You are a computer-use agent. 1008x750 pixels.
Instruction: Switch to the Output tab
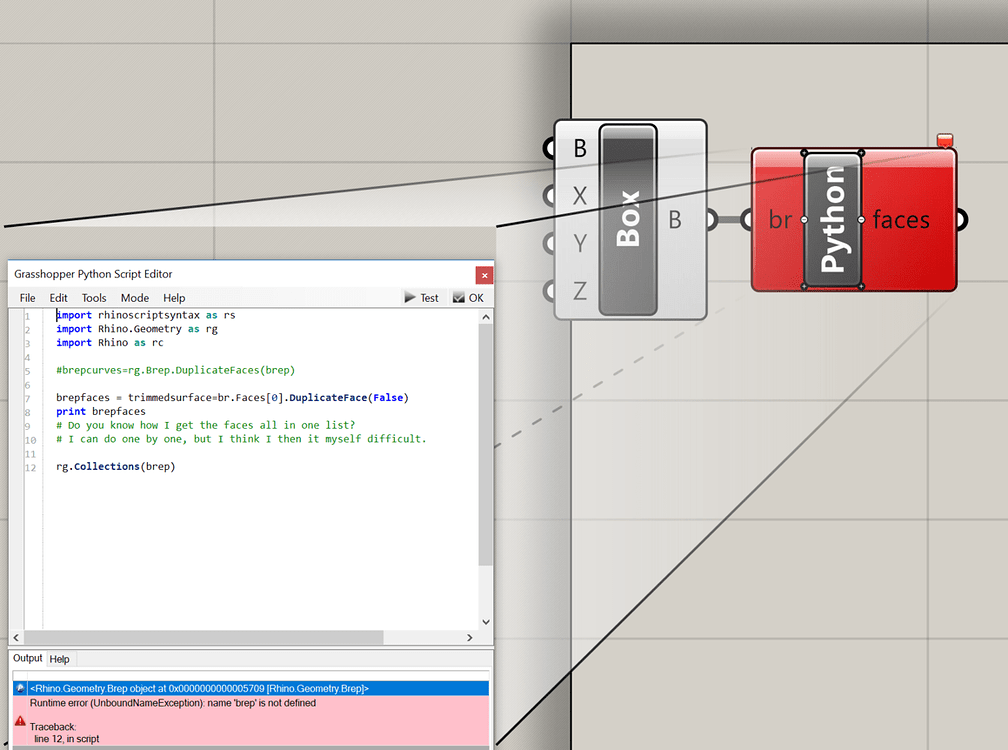28,658
